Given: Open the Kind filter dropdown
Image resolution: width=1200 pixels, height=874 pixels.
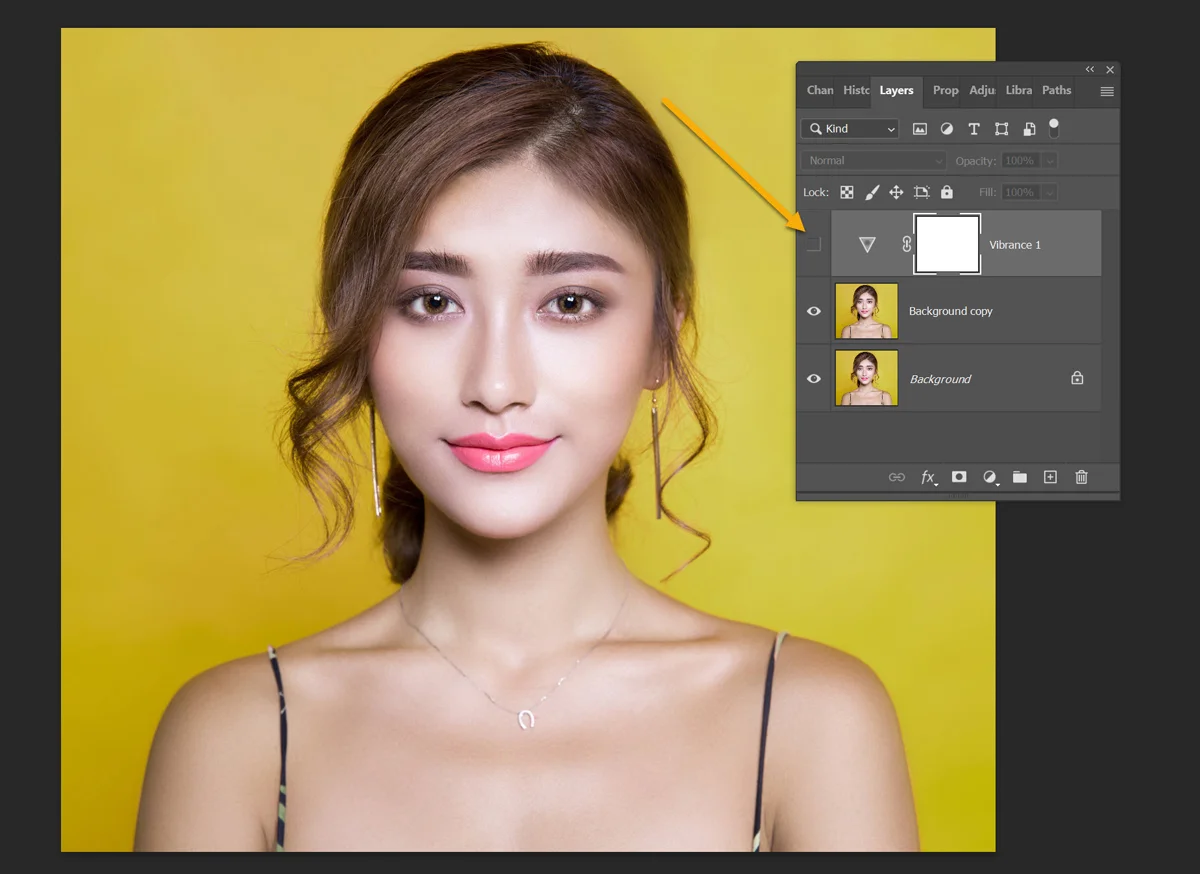Looking at the screenshot, I should click(x=850, y=129).
